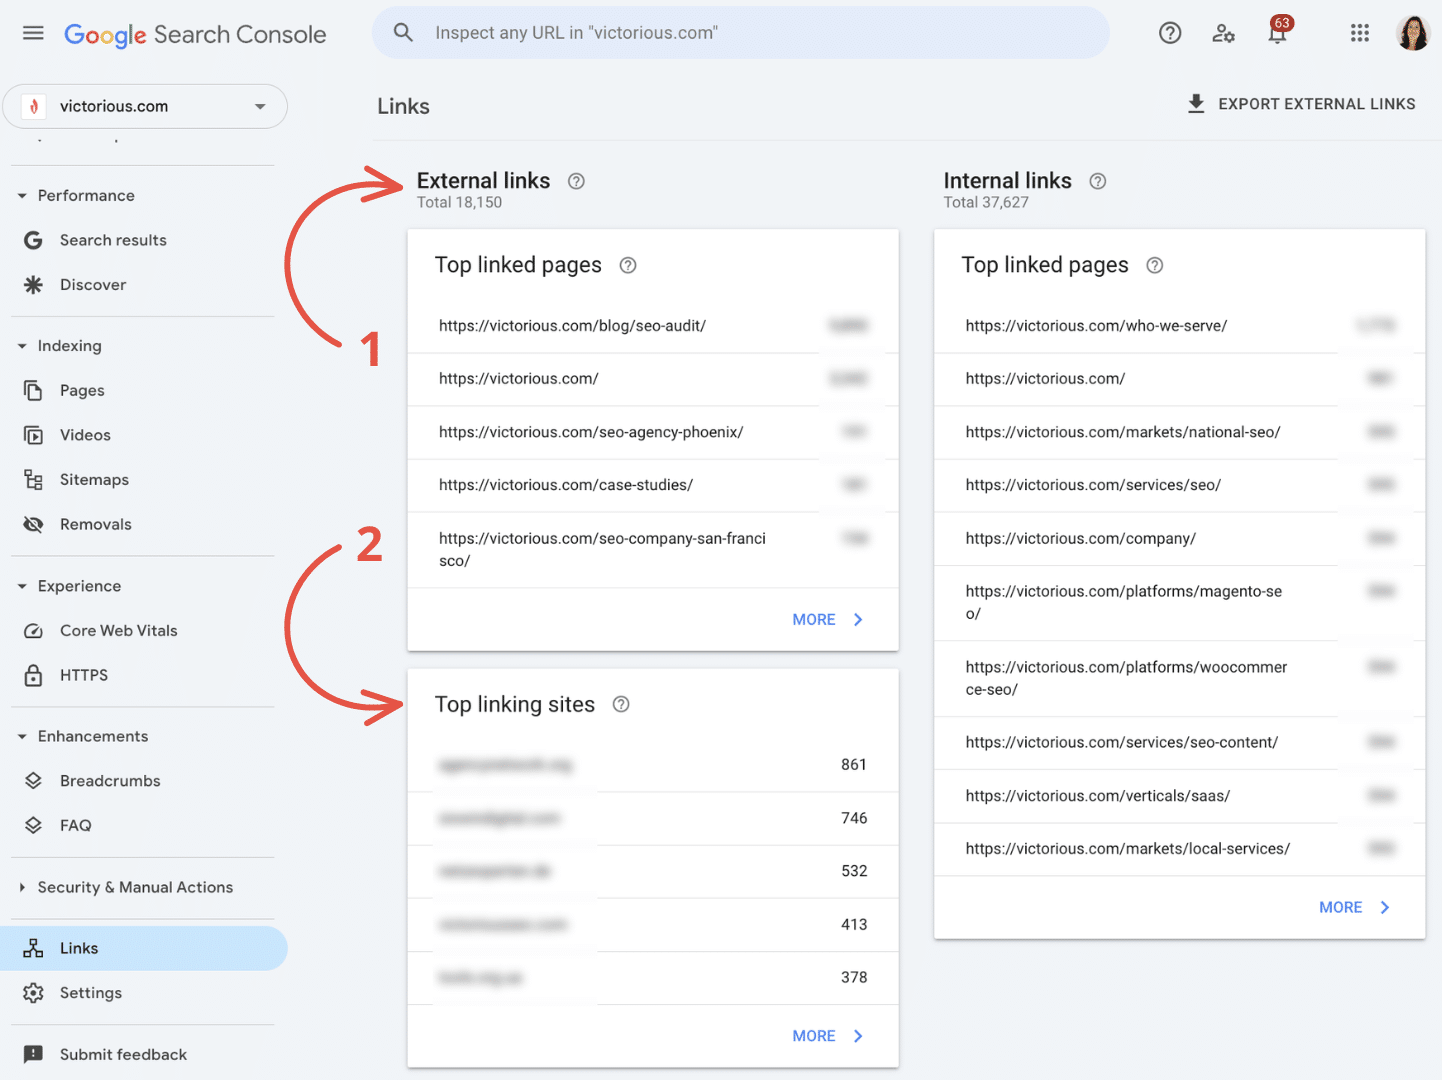This screenshot has height=1080, width=1442.
Task: Show help for External links
Action: 576,181
